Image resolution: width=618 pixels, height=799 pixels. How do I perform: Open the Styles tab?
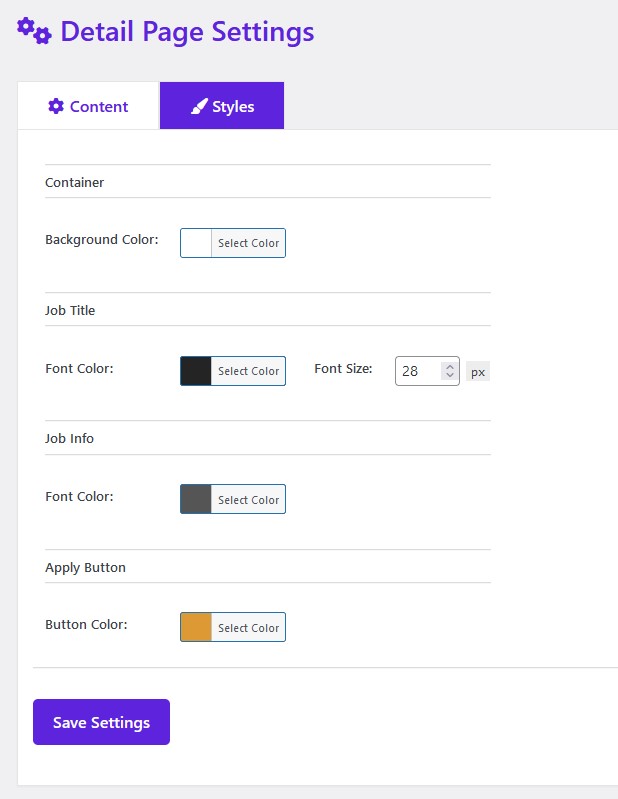click(222, 106)
